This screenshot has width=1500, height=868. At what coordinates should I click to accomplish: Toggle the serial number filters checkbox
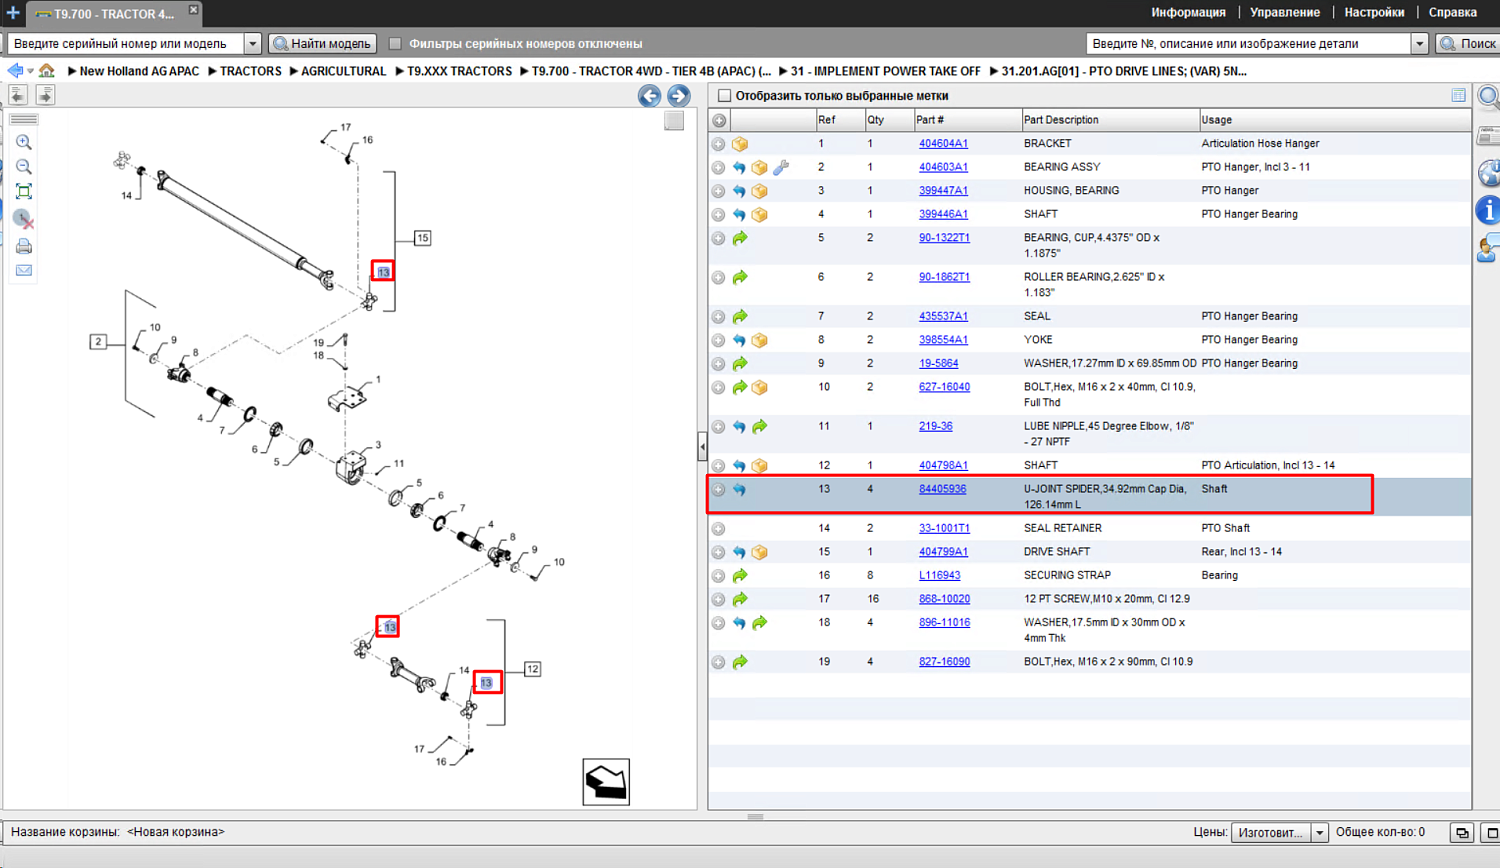coord(395,44)
